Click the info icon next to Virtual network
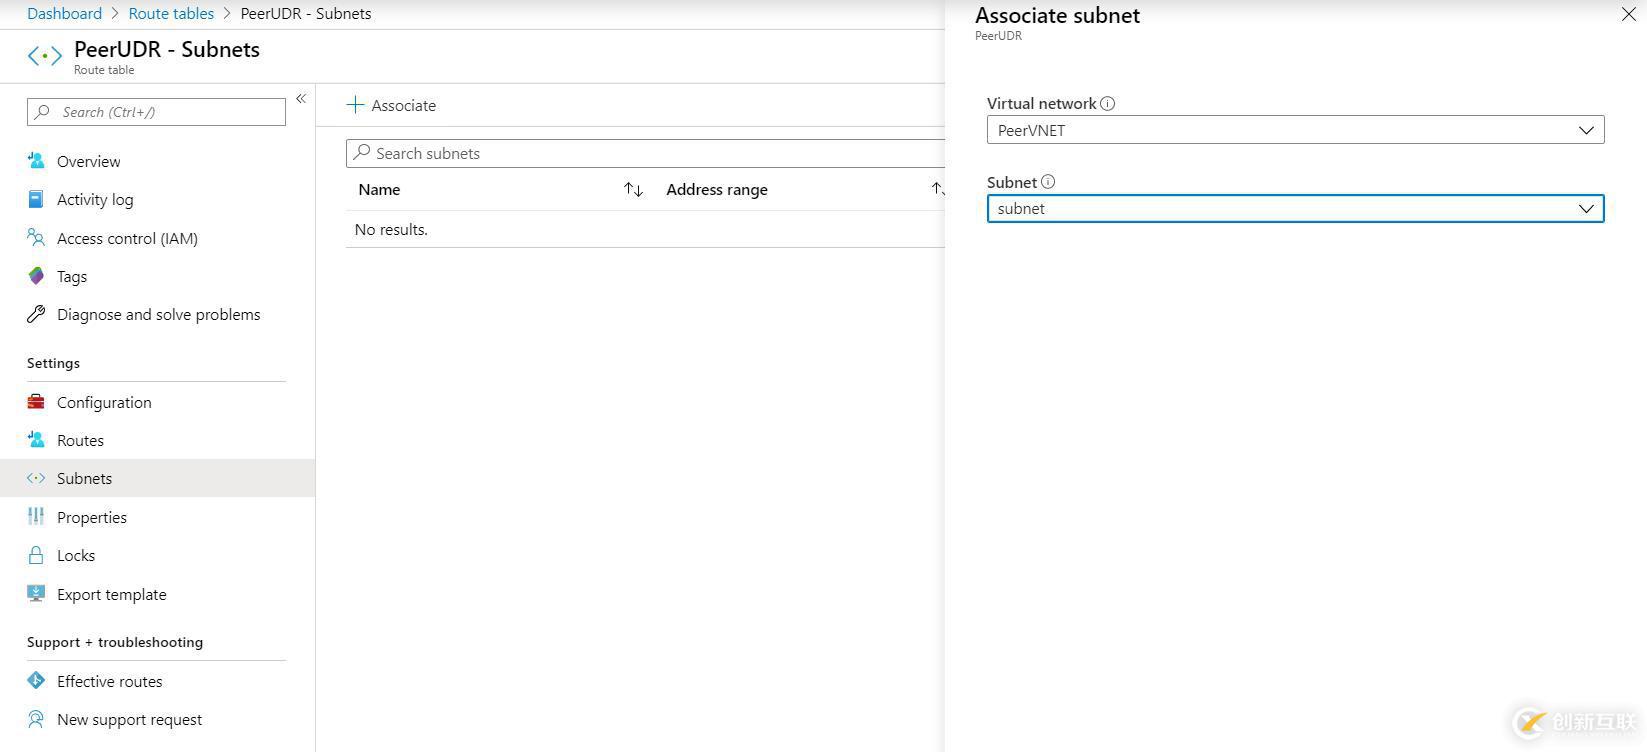The height and width of the screenshot is (752, 1647). [x=1108, y=103]
